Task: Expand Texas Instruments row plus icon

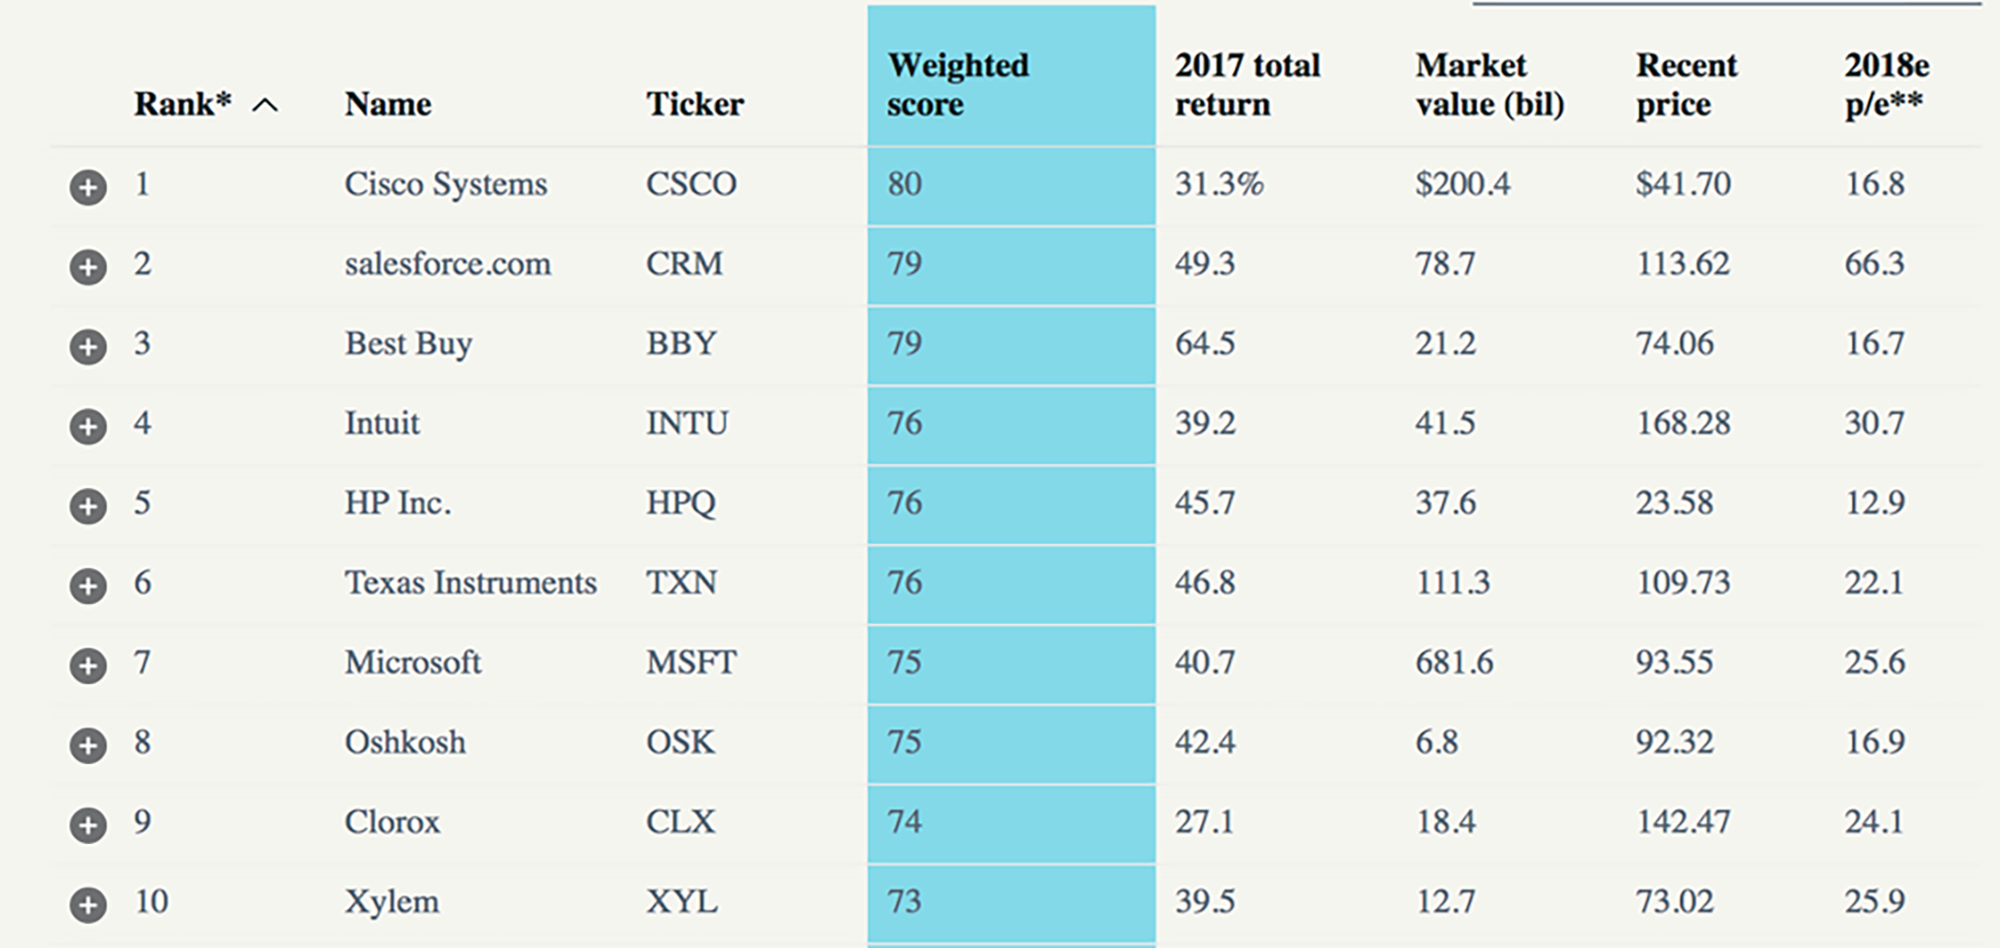Action: pyautogui.click(x=88, y=586)
